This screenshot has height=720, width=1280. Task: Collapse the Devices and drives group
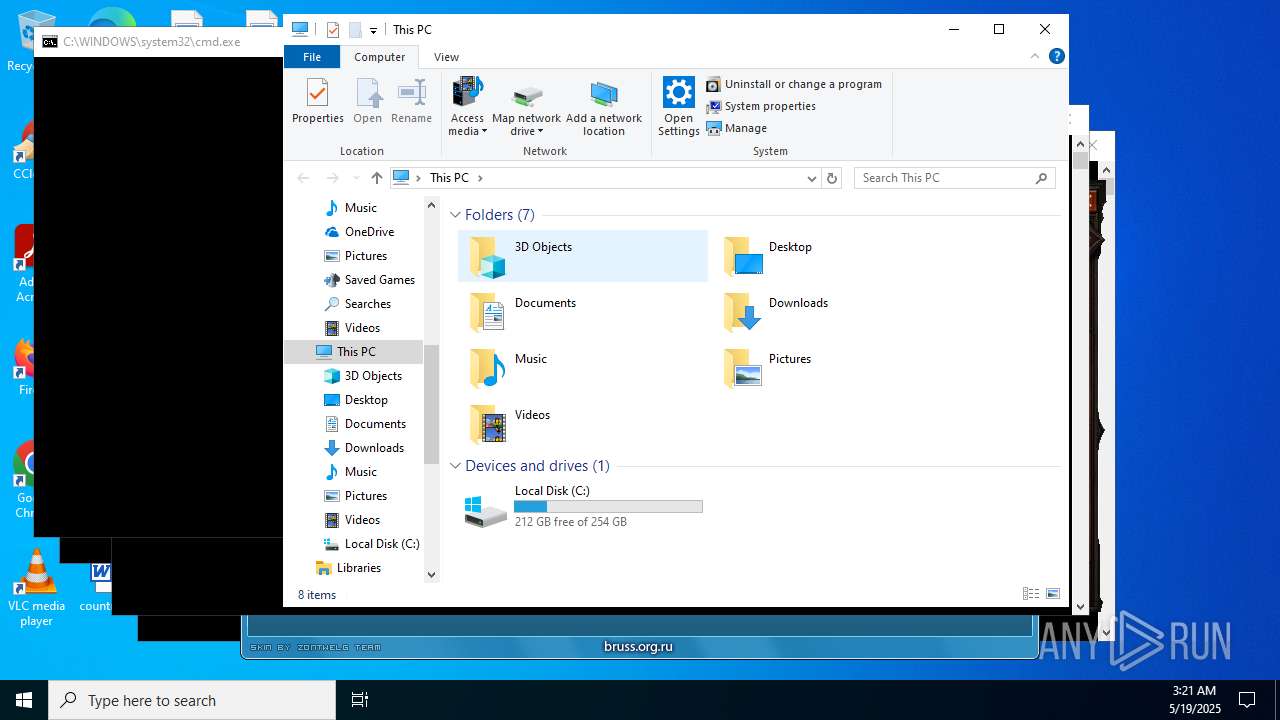(x=455, y=466)
